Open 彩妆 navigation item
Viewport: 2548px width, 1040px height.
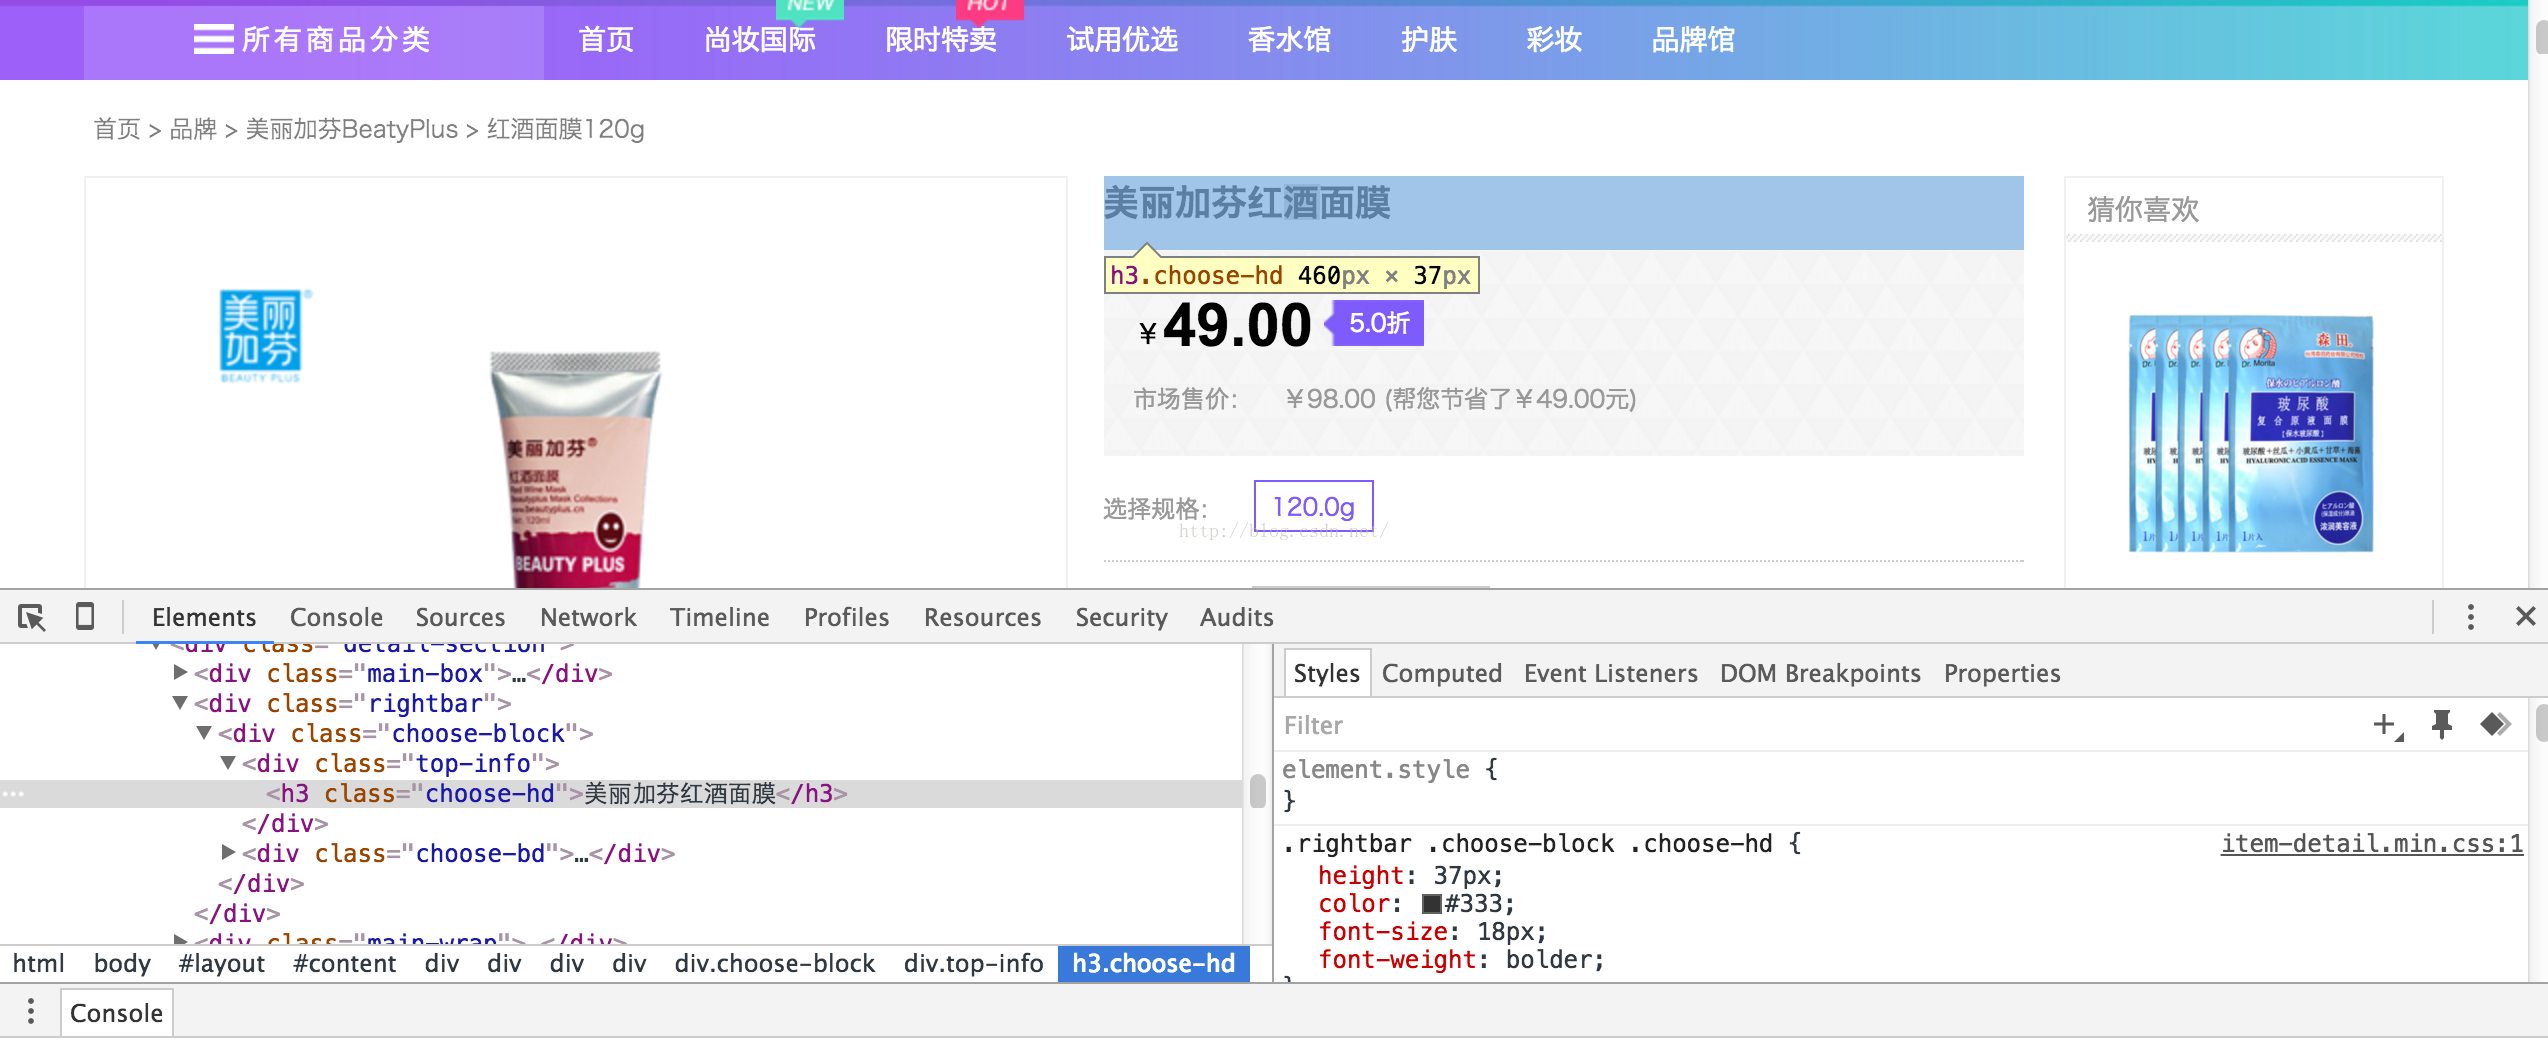1554,39
